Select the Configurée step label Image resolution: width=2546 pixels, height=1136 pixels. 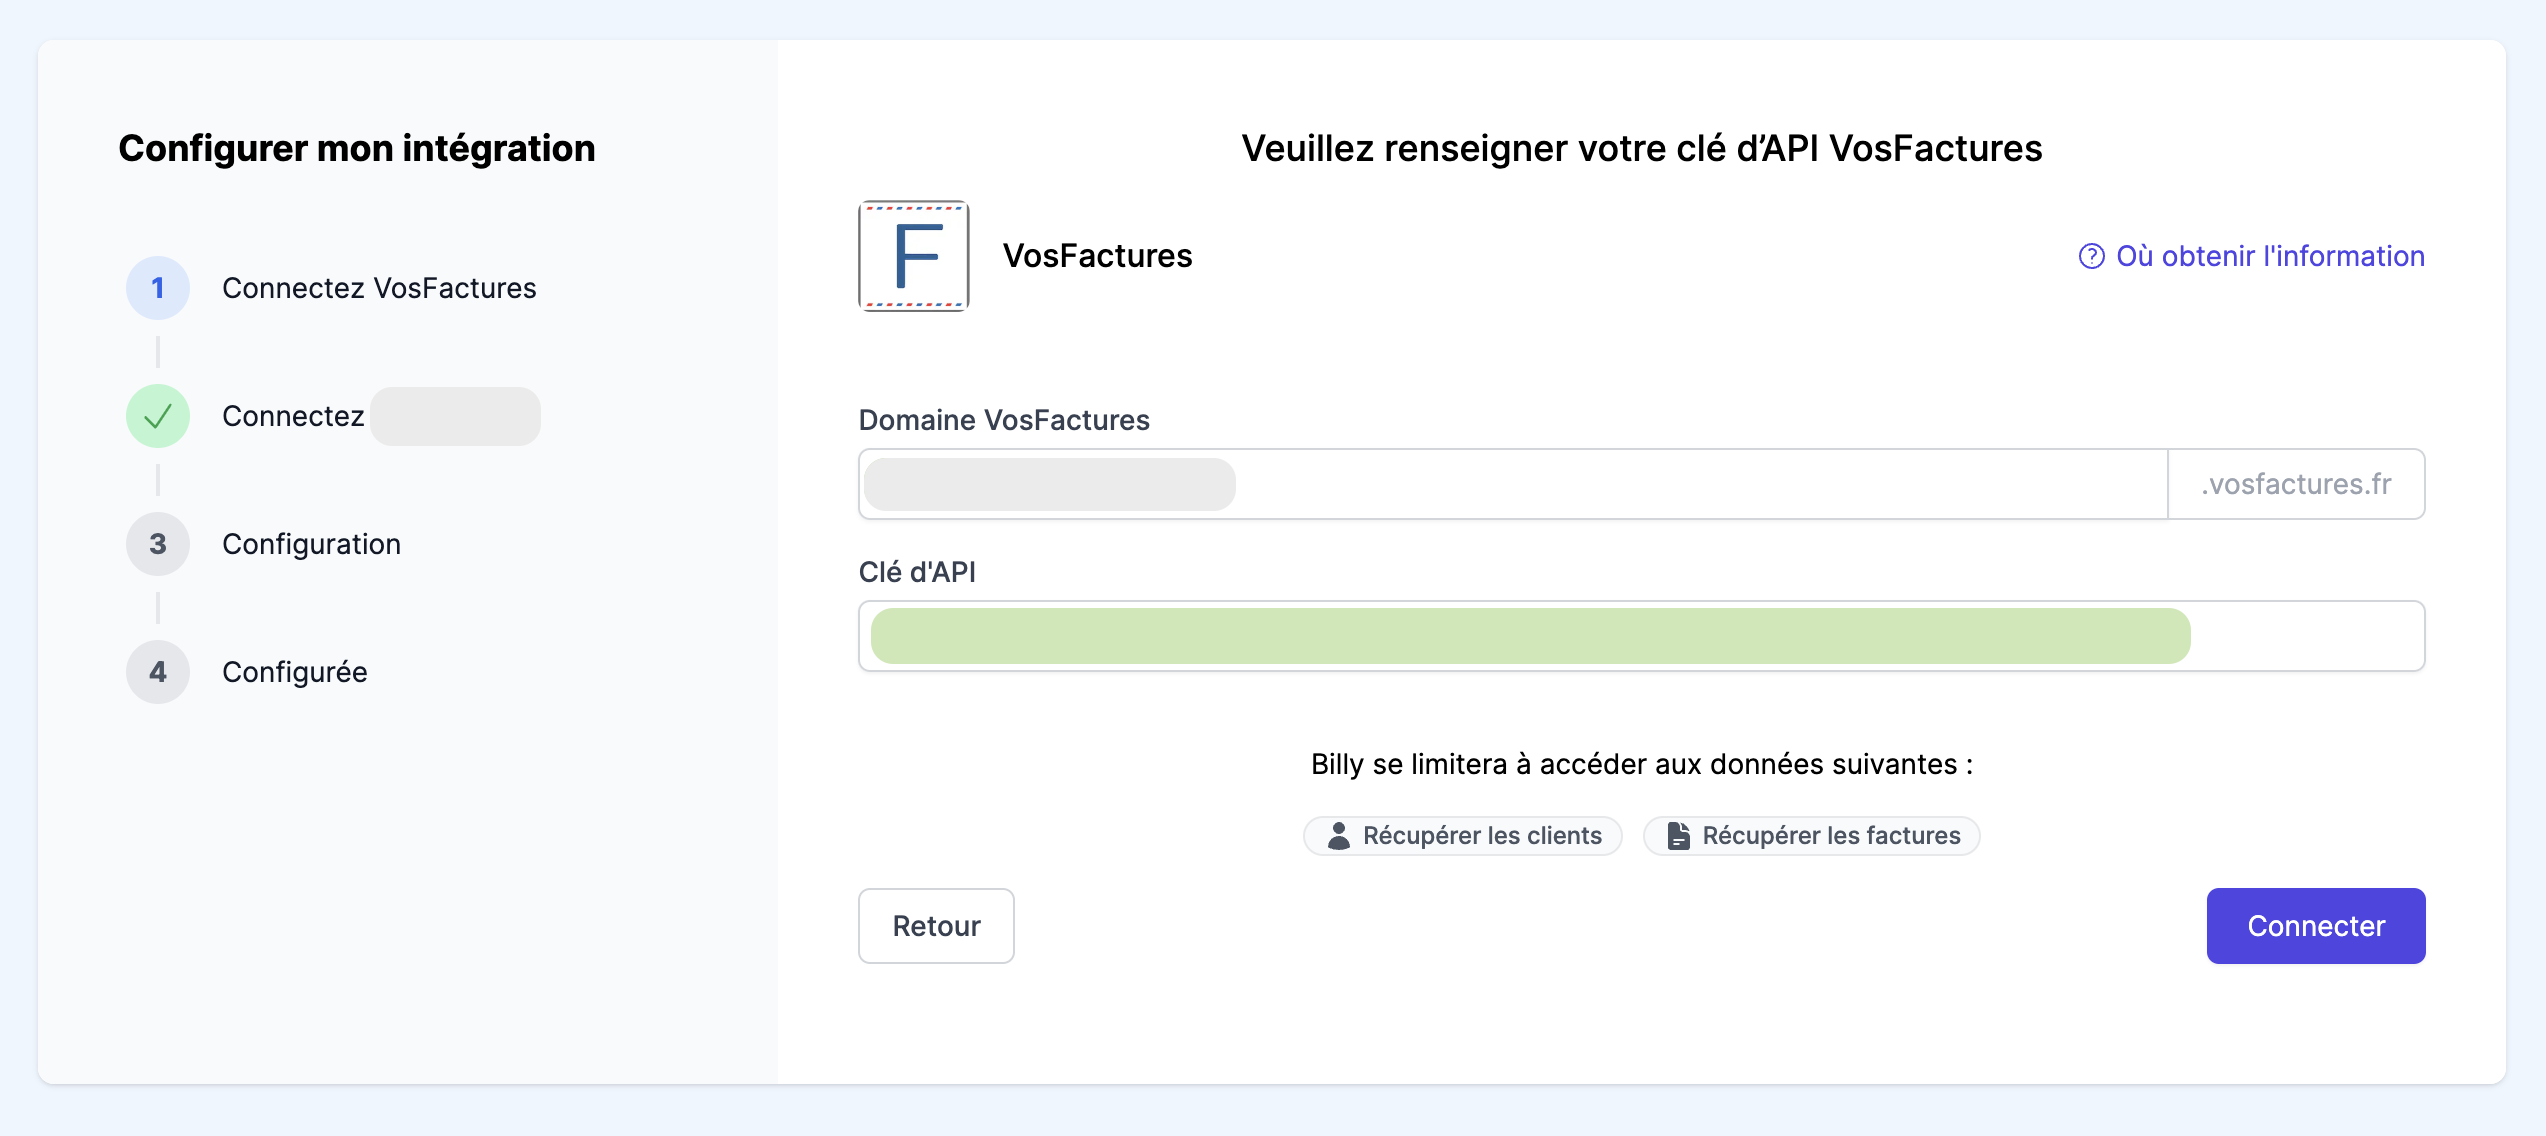[x=295, y=672]
